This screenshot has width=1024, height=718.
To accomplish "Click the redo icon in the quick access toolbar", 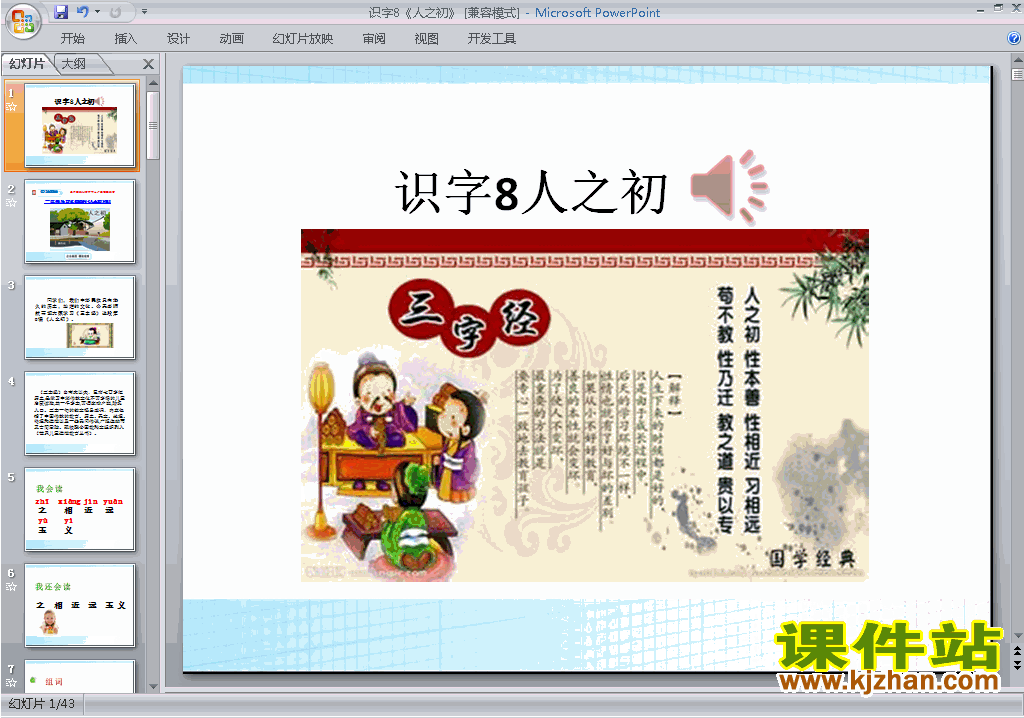I will (116, 12).
